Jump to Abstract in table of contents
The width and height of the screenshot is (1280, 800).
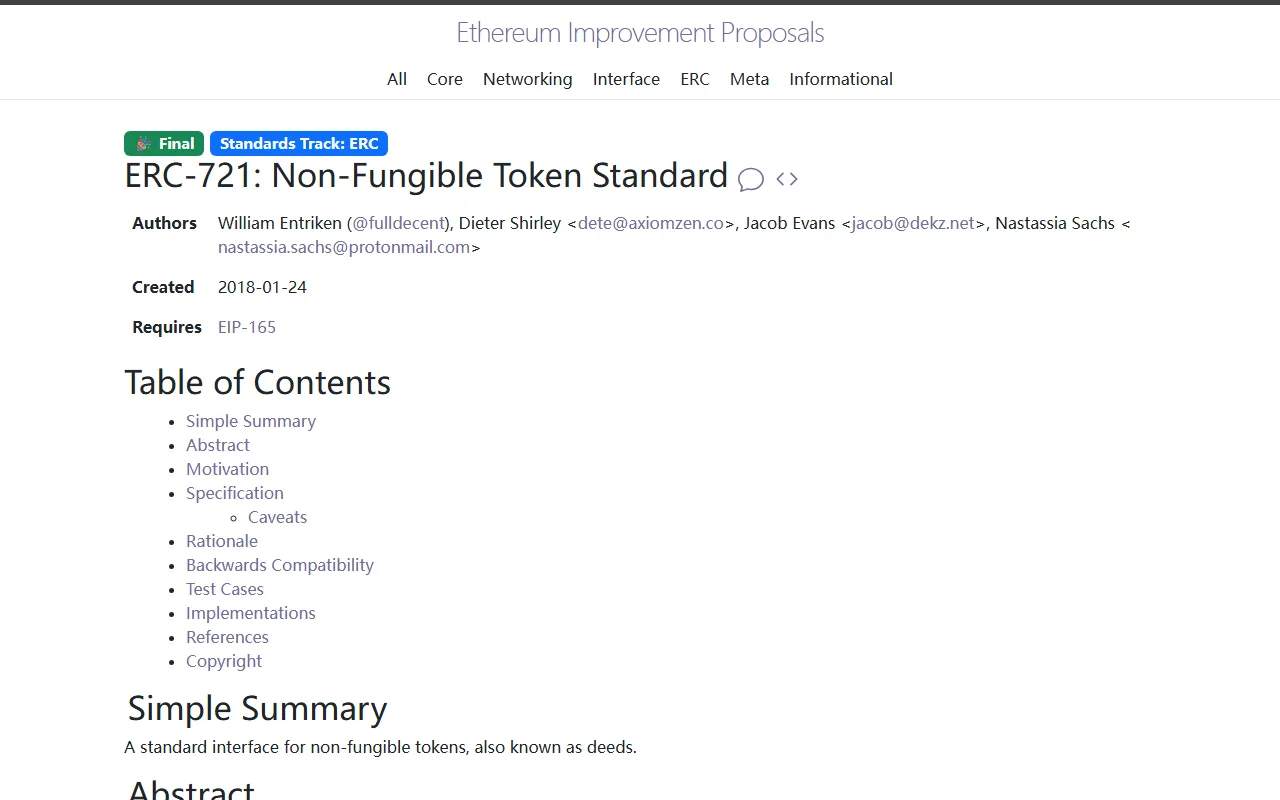(x=218, y=445)
